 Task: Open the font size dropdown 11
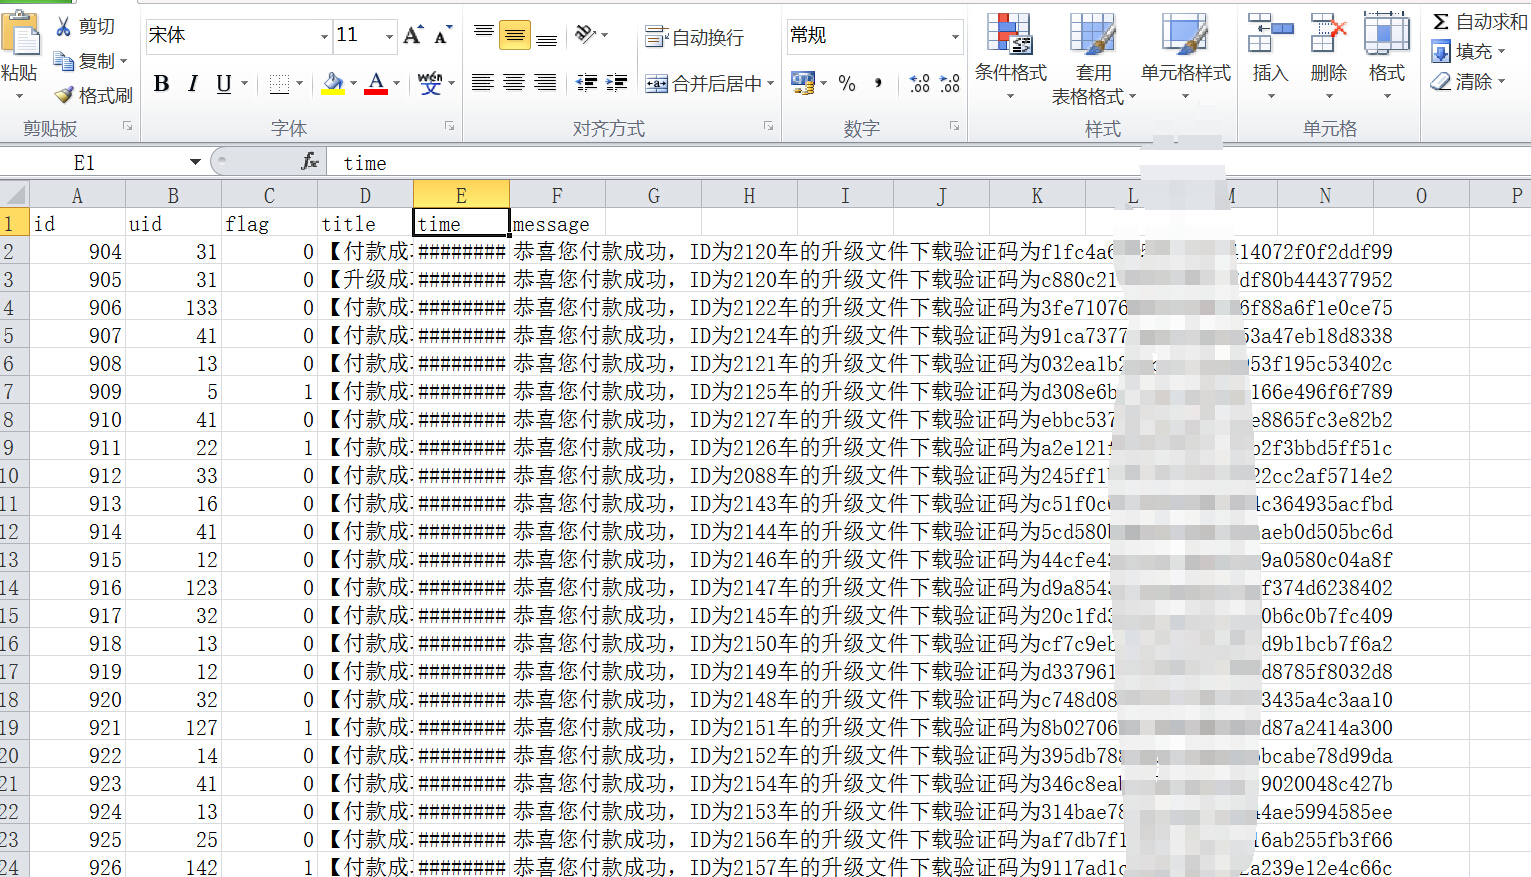click(x=390, y=37)
